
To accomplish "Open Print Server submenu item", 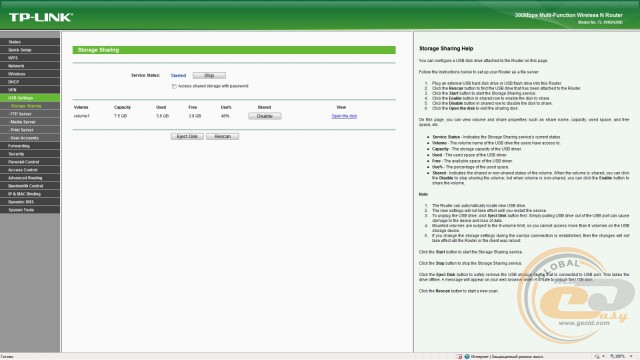I will point(30,130).
